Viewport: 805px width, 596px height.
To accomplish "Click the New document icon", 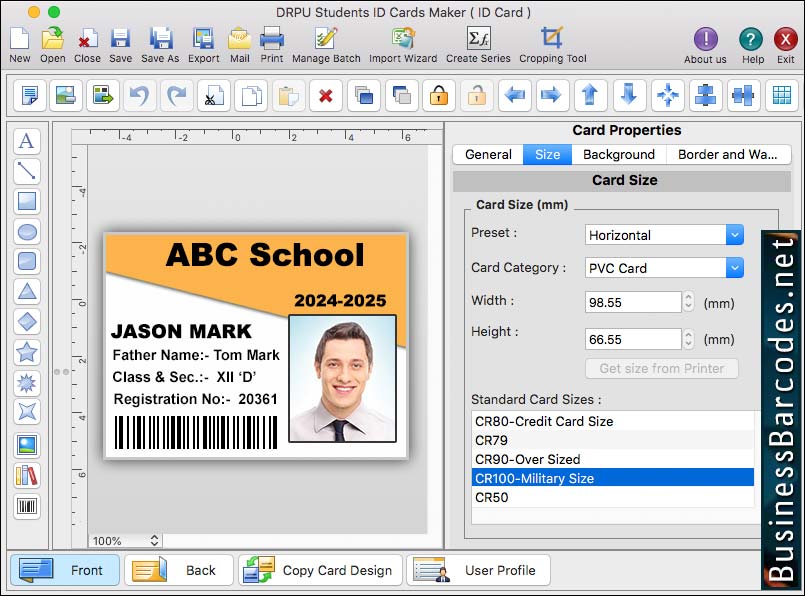I will point(20,39).
